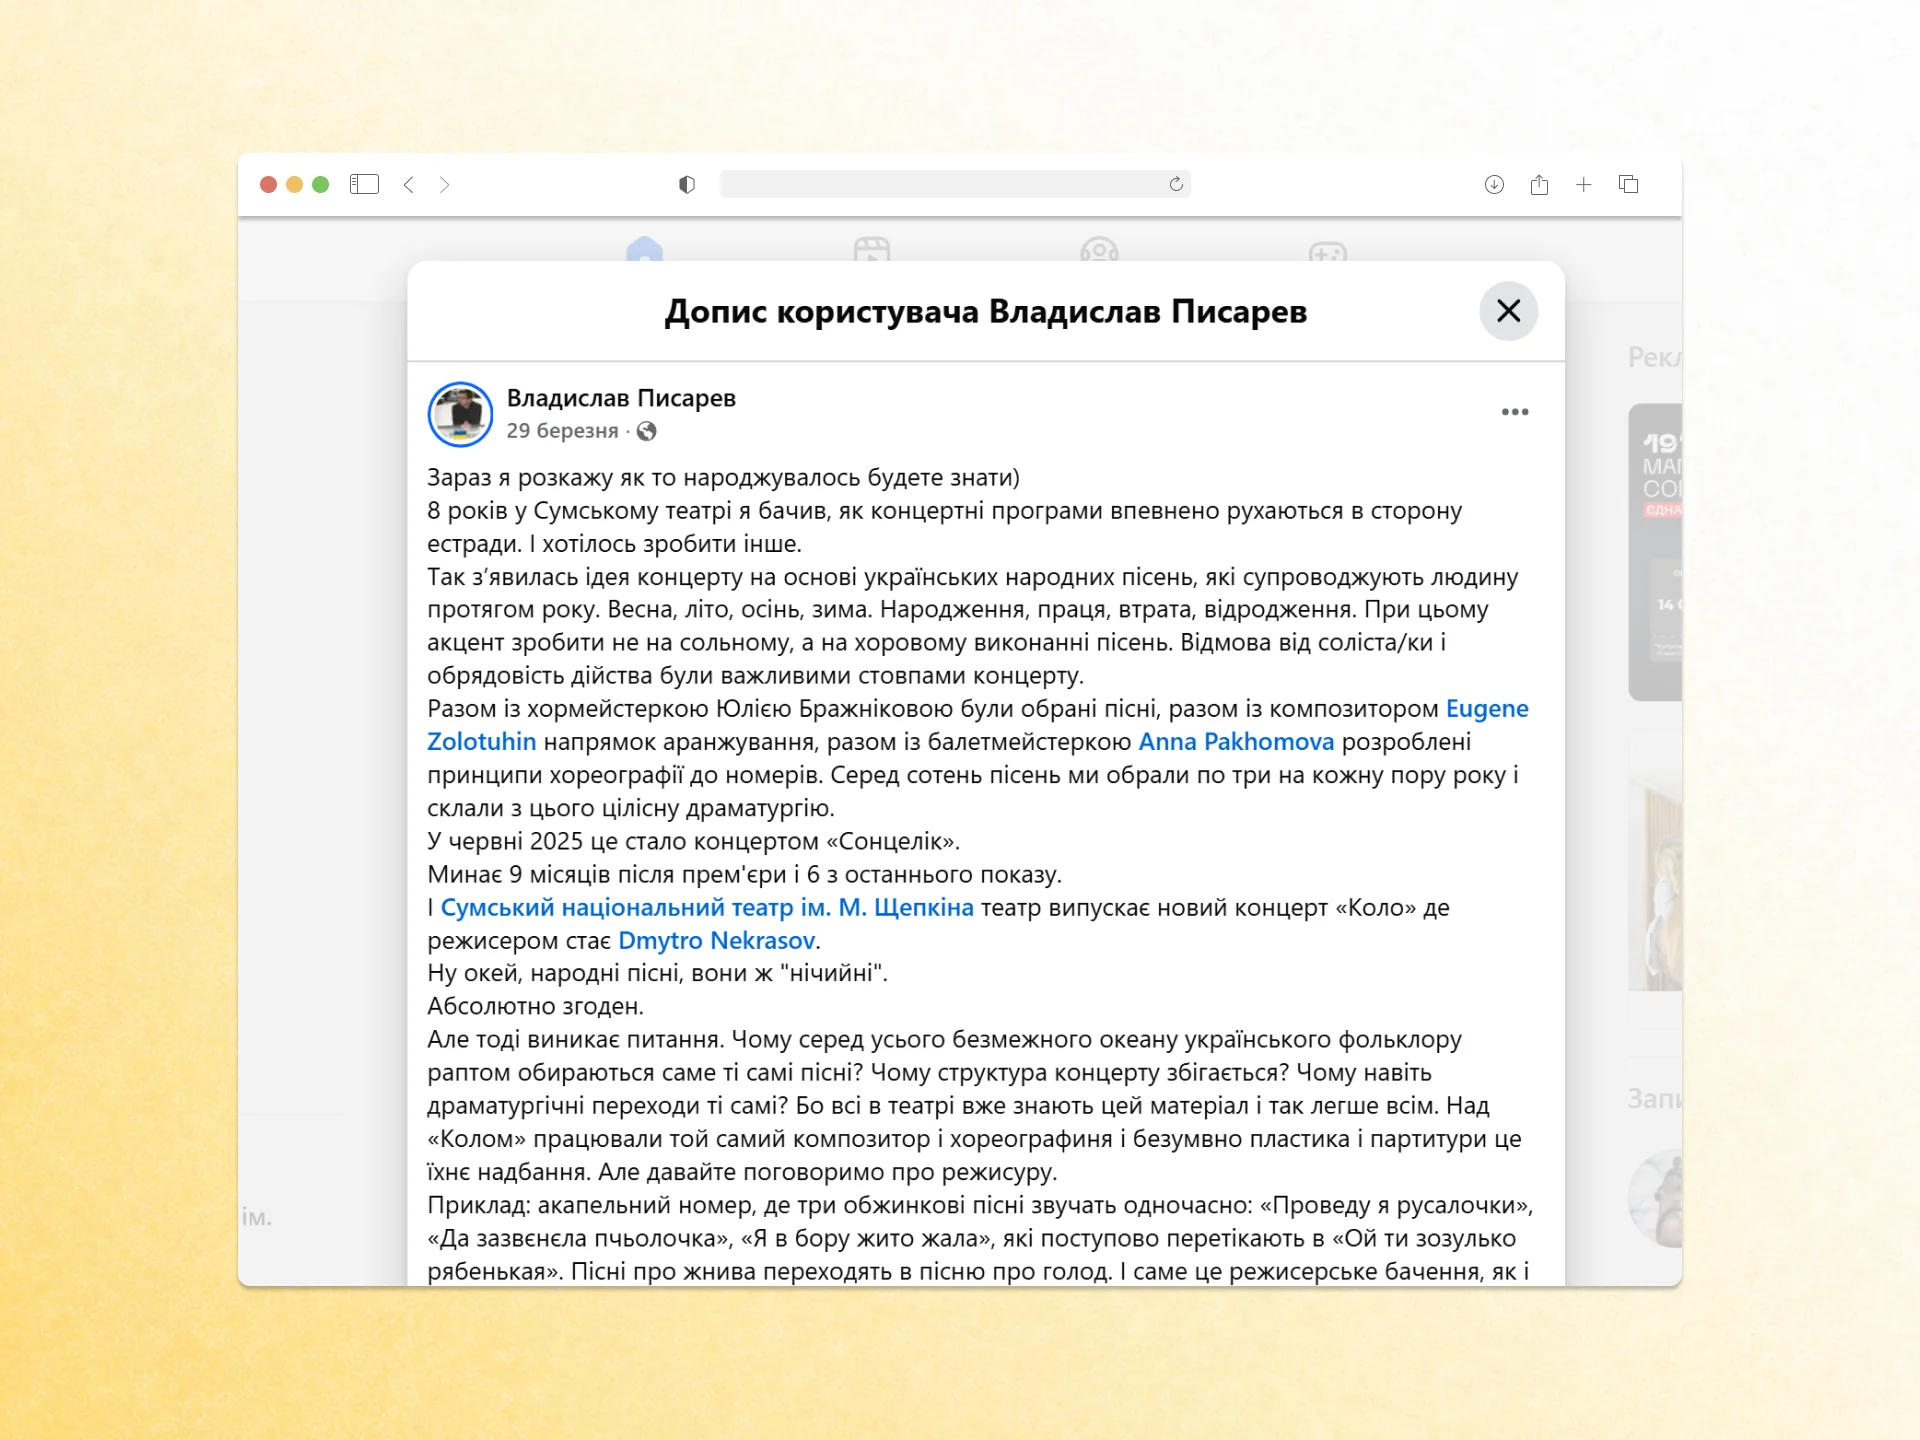Open the post options three-dots menu
The width and height of the screenshot is (1920, 1440).
[x=1515, y=411]
